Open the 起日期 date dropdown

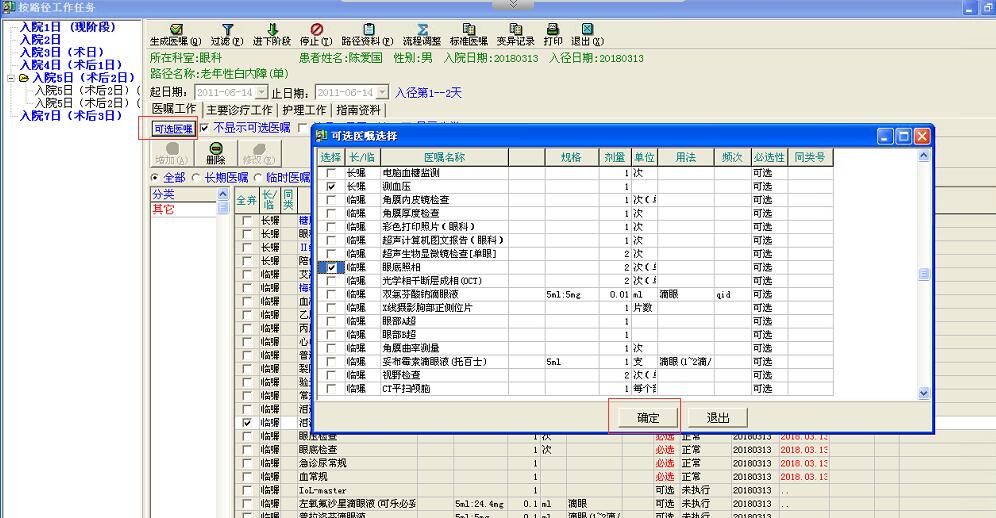point(264,92)
